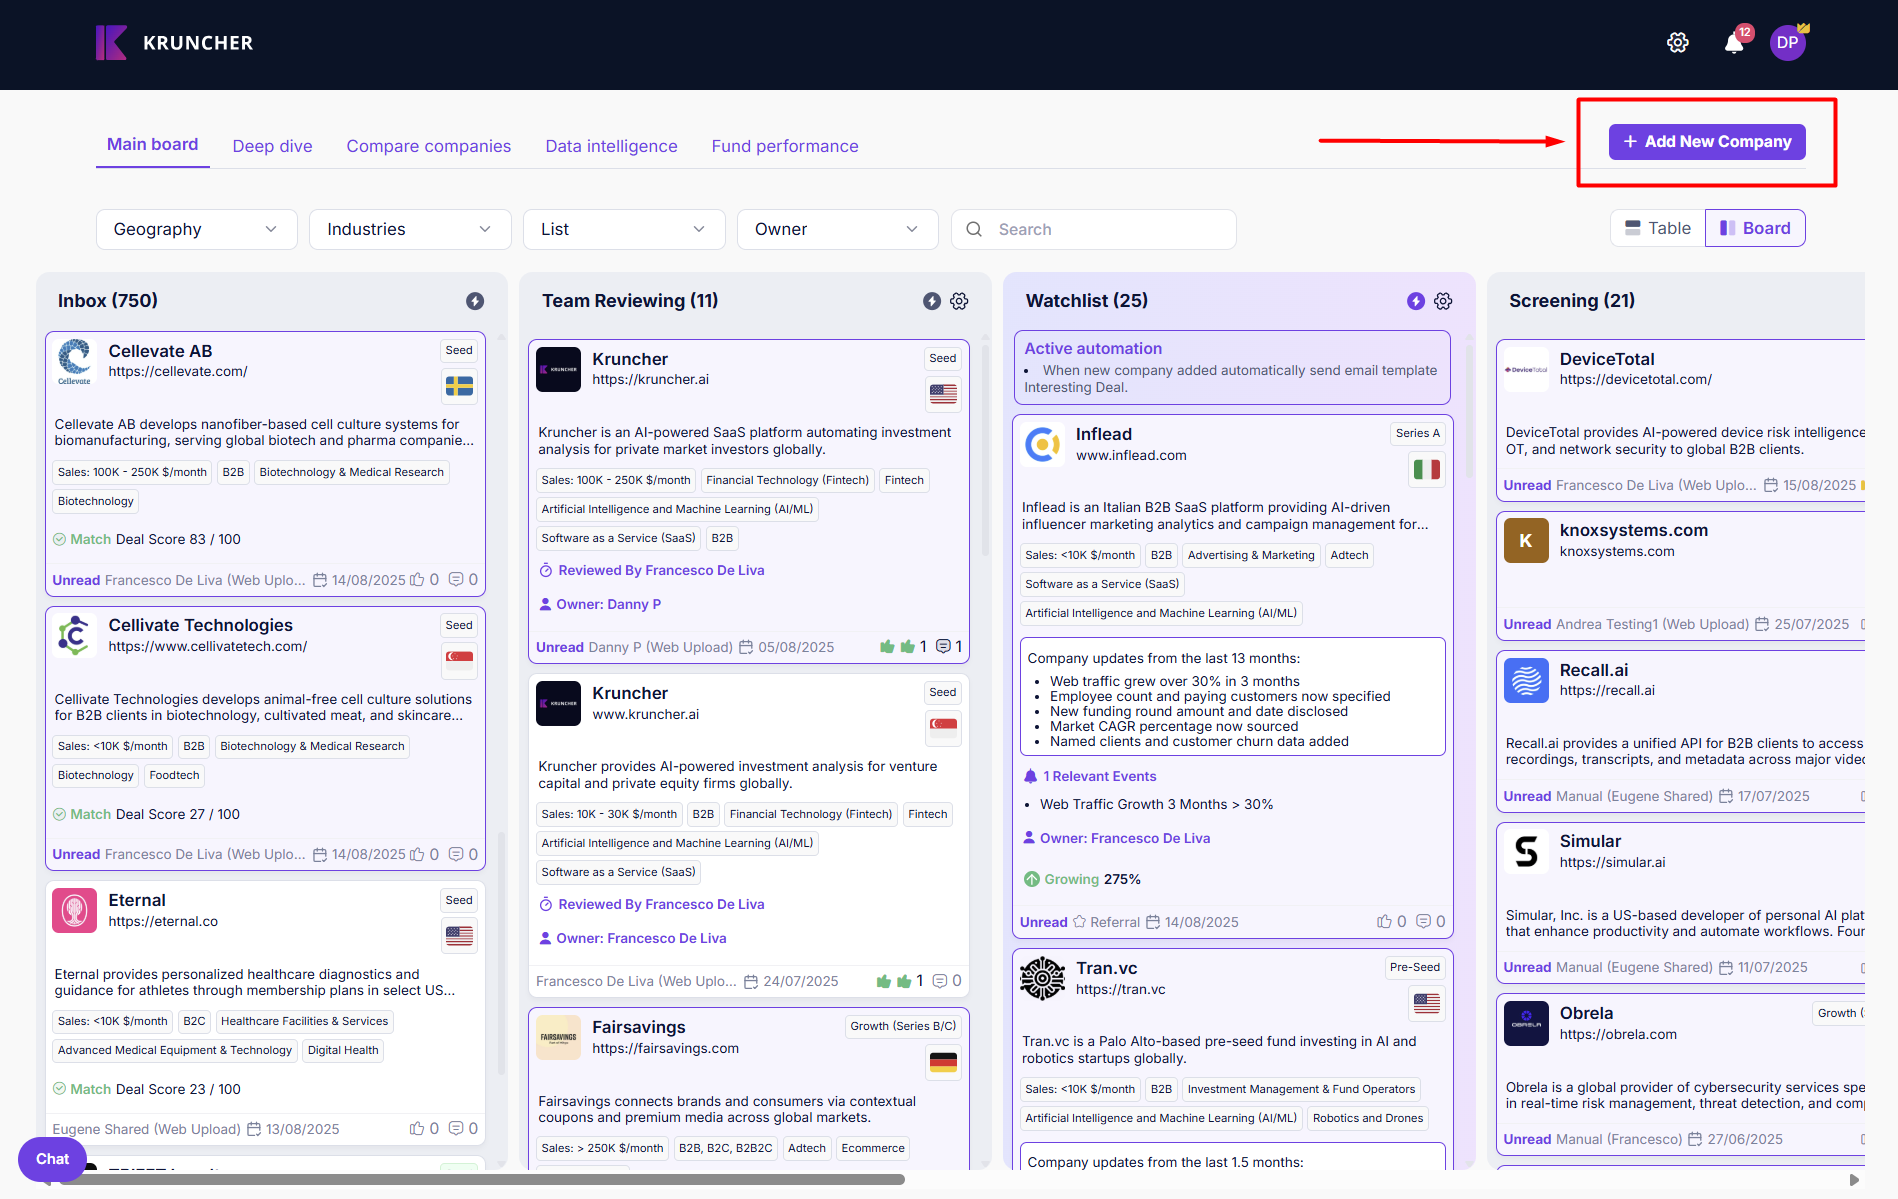Open the Compare companies tab
The height and width of the screenshot is (1199, 1898).
[x=429, y=146]
